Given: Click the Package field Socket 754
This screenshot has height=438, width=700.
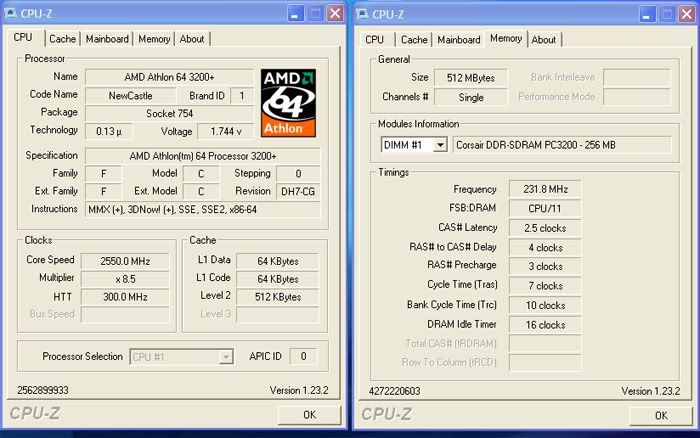Looking at the screenshot, I should pyautogui.click(x=169, y=113).
